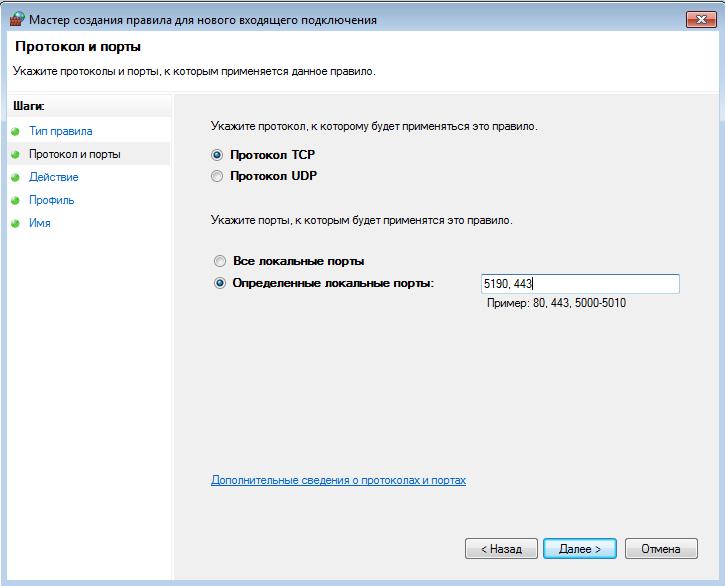This screenshot has width=725, height=586.
Task: Click the Протокол и порты page heading
Action: (78, 47)
